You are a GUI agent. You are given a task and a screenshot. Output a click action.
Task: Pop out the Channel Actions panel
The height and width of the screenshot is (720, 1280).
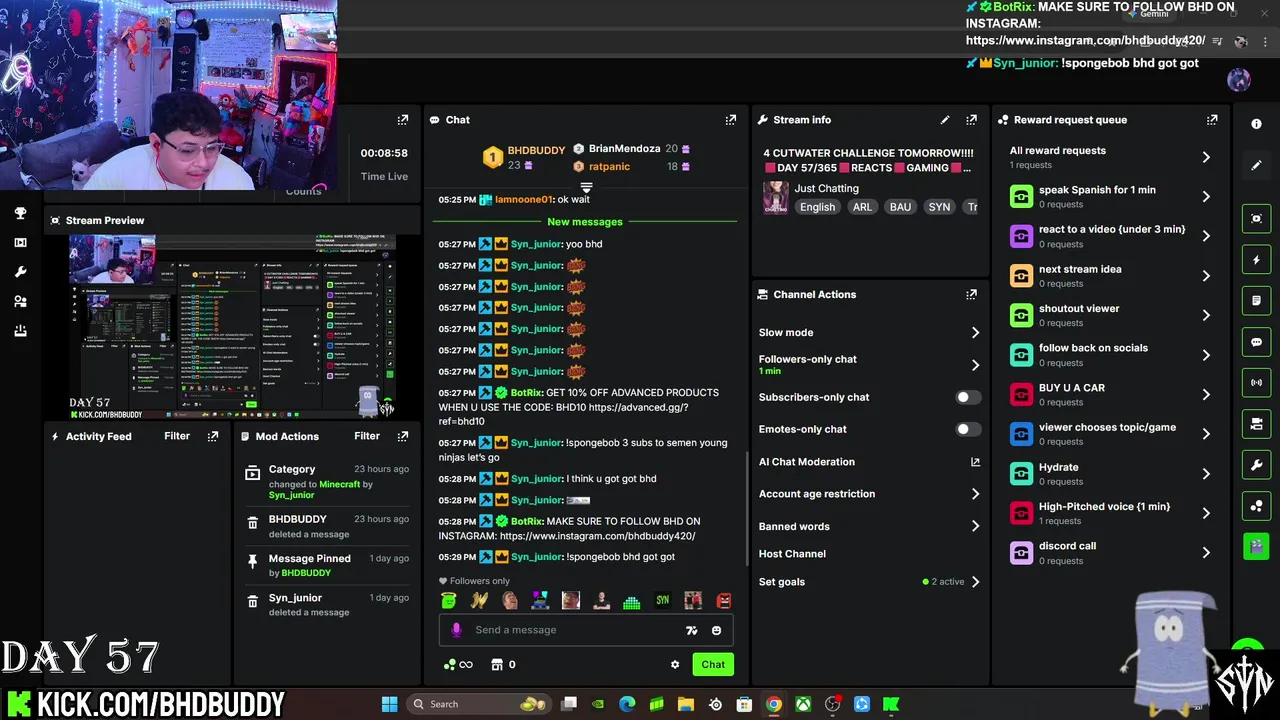pos(971,295)
